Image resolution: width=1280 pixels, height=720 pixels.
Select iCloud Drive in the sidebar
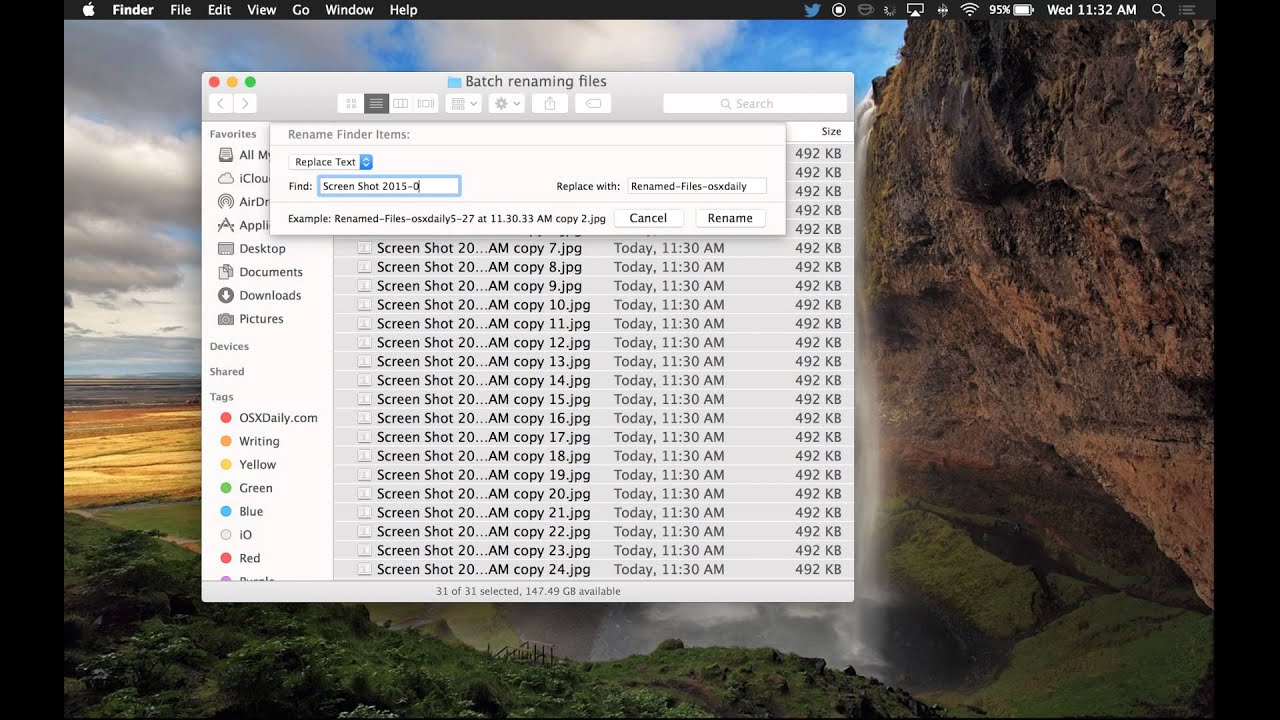coord(244,179)
